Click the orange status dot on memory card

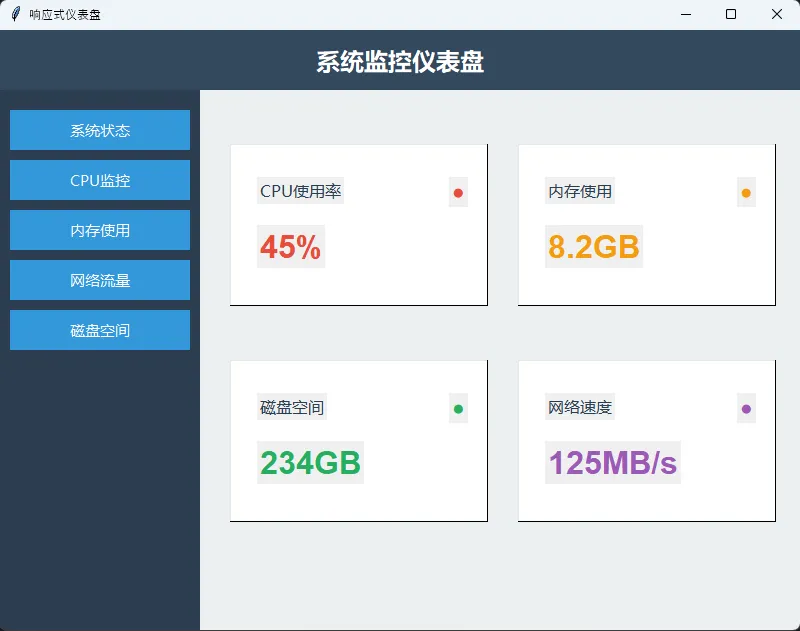pos(746,193)
